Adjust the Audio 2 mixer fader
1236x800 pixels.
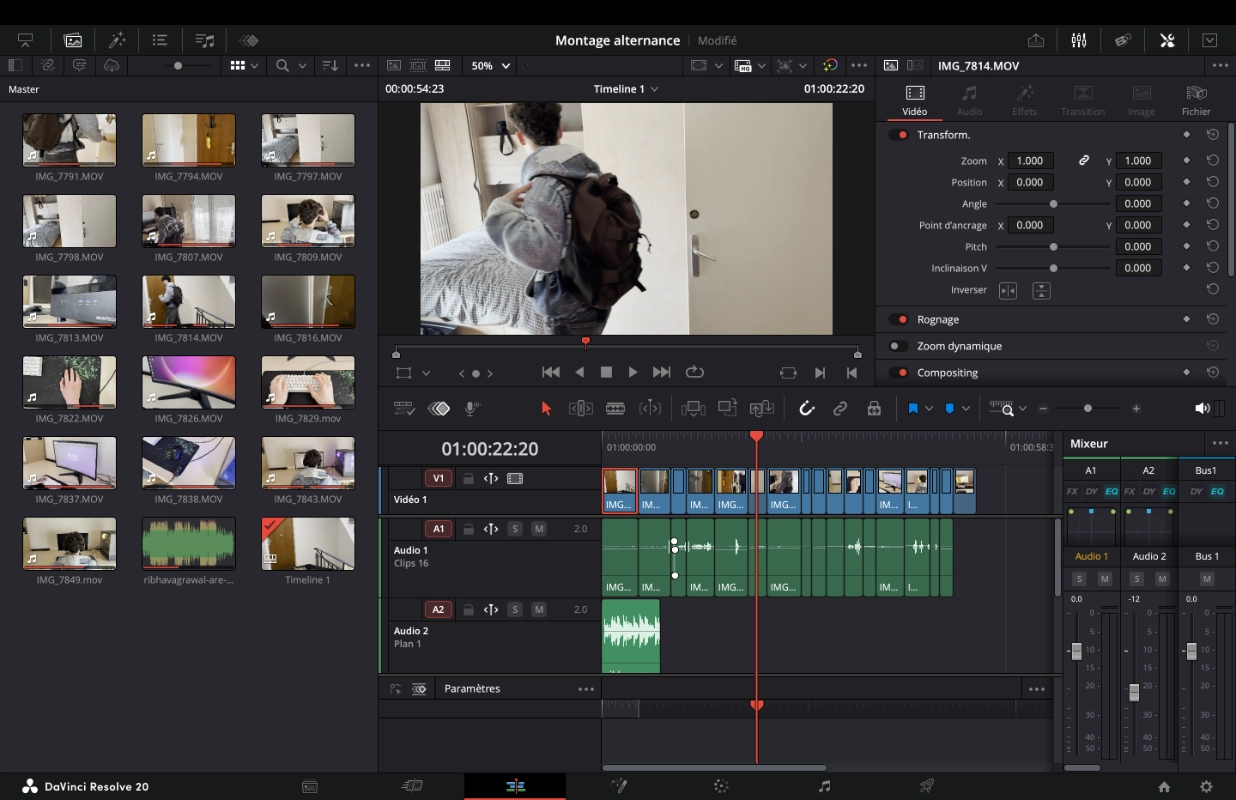pyautogui.click(x=1134, y=692)
